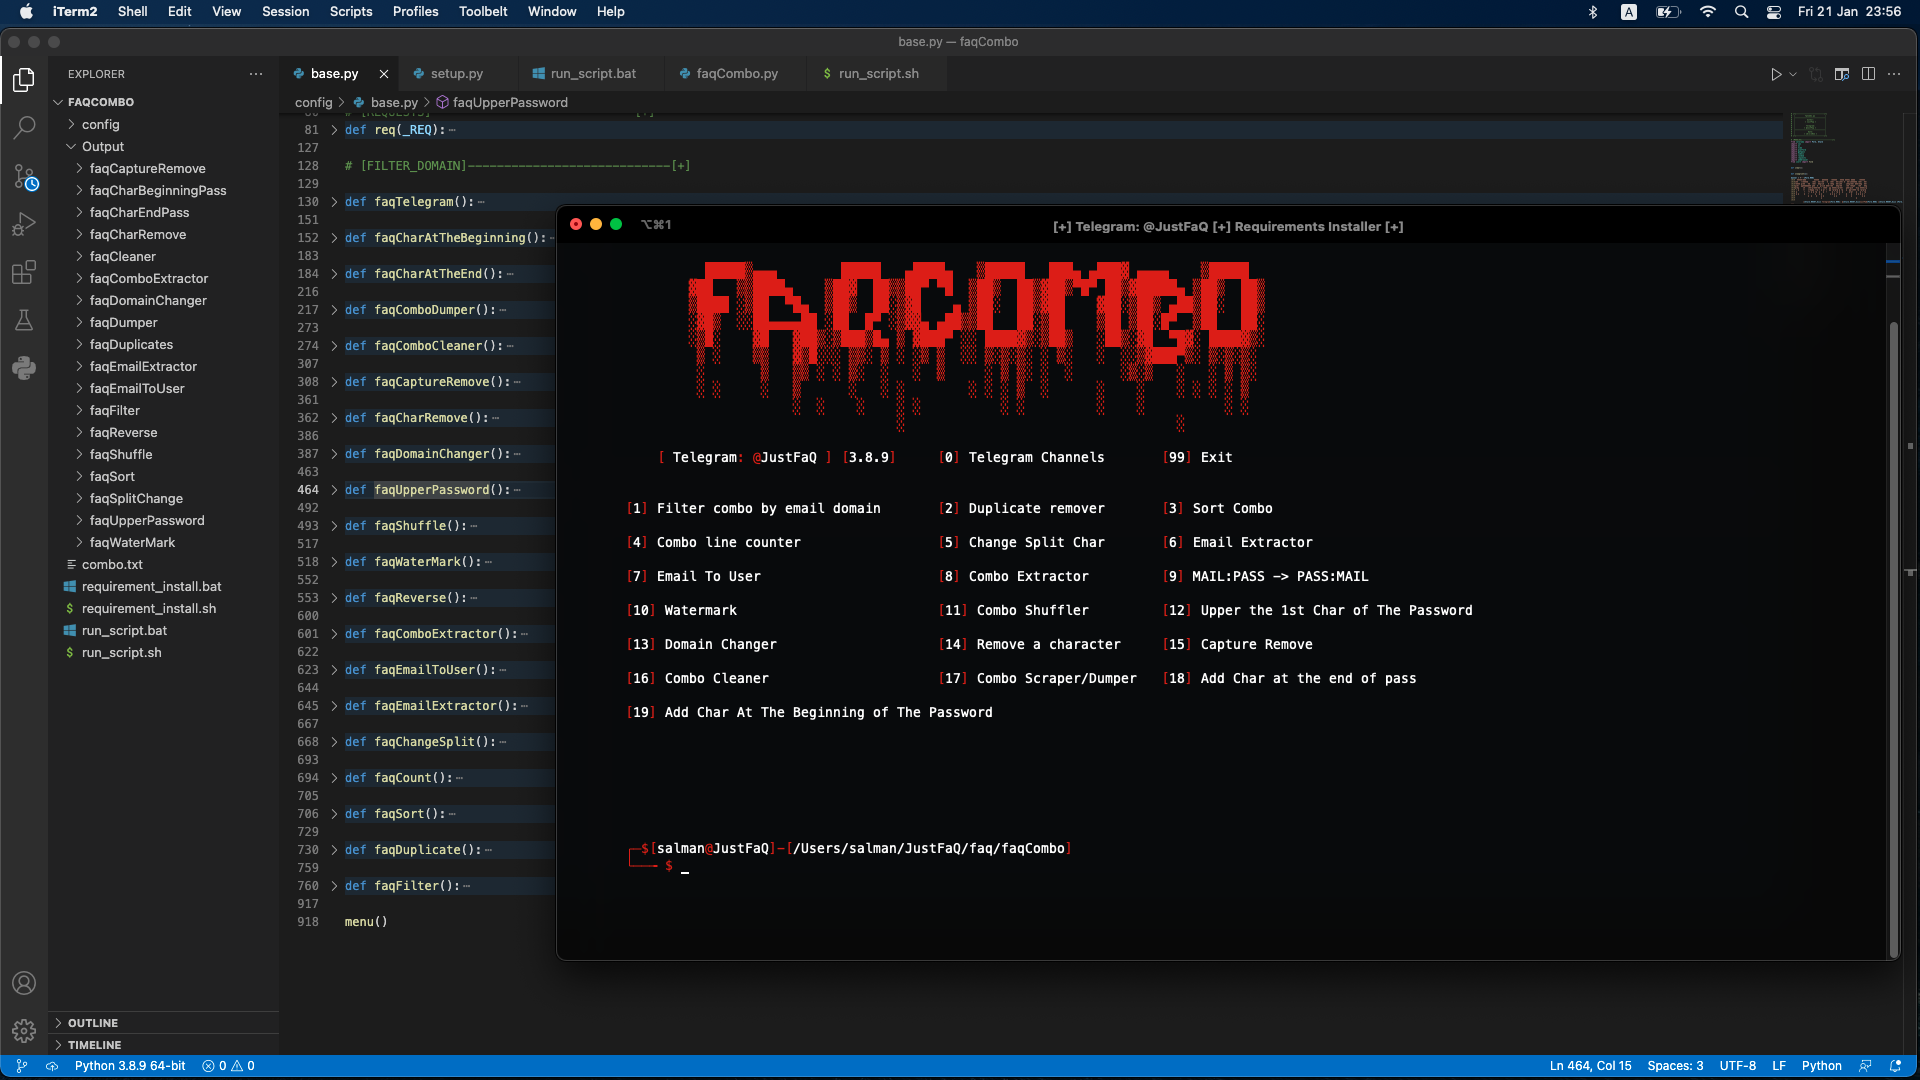
Task: Open the Scripts menu in menu bar
Action: (349, 11)
